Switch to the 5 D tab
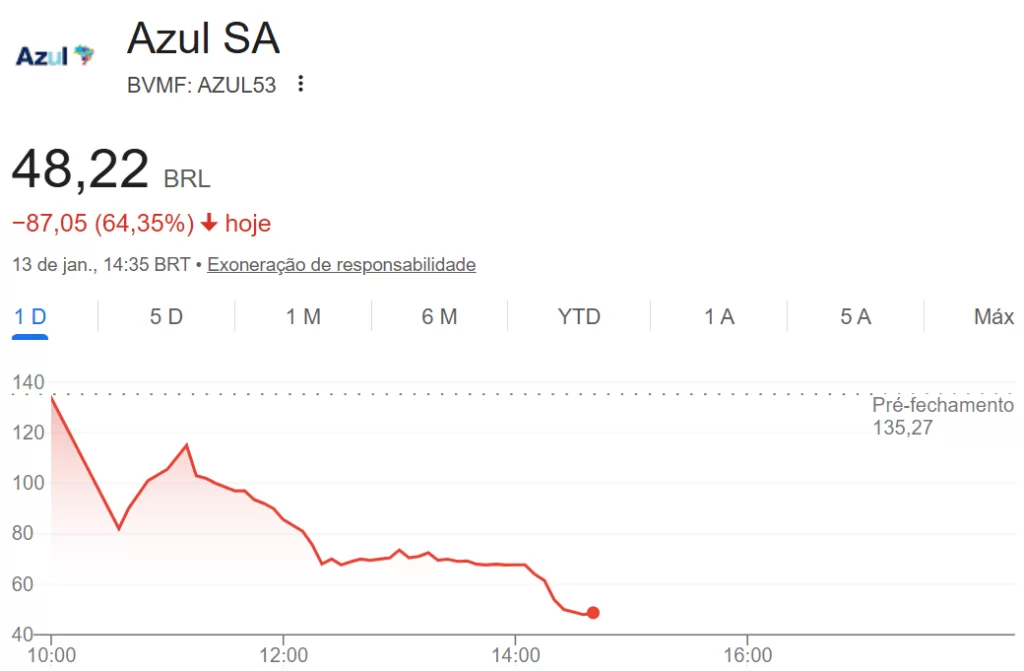This screenshot has width=1024, height=671. tap(166, 317)
